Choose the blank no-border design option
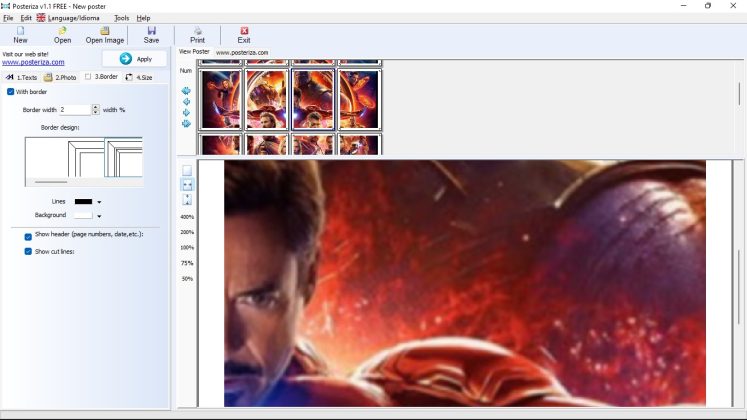The image size is (747, 420). (x=46, y=158)
